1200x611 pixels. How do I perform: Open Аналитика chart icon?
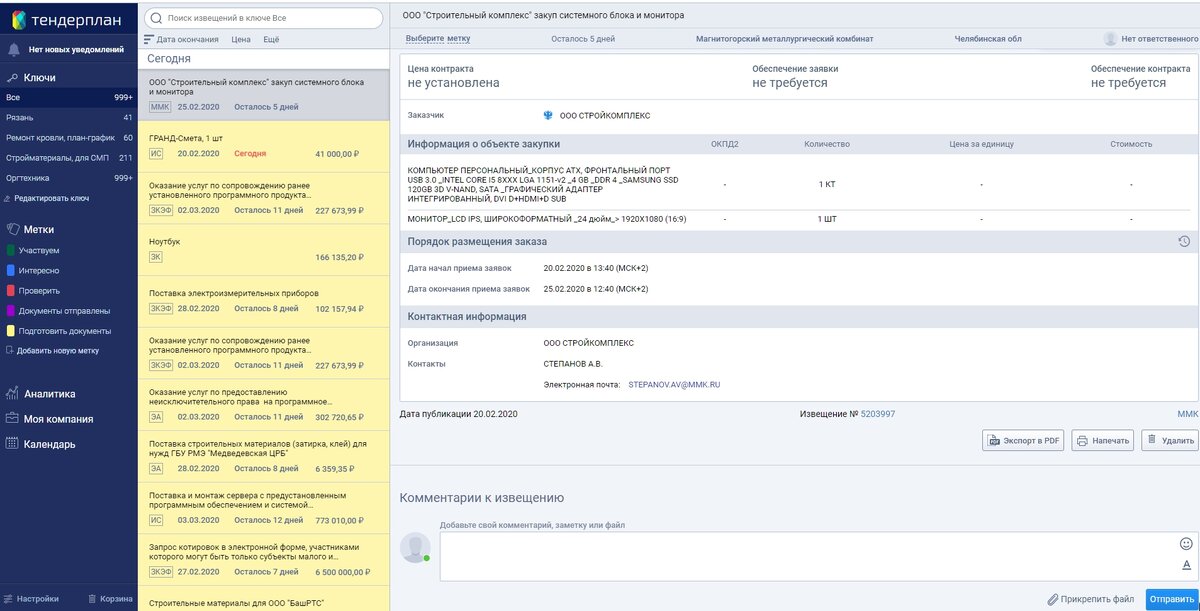point(13,394)
